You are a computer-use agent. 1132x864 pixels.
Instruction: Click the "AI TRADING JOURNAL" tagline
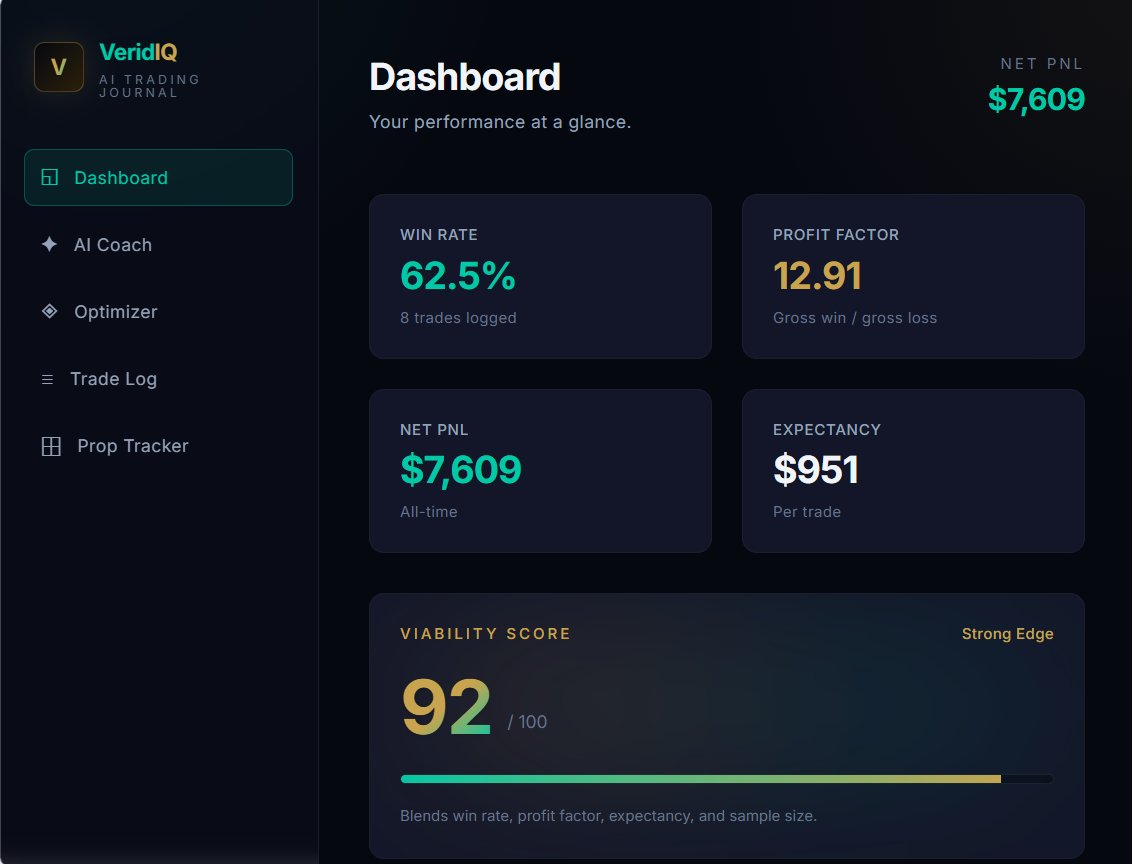tap(149, 86)
